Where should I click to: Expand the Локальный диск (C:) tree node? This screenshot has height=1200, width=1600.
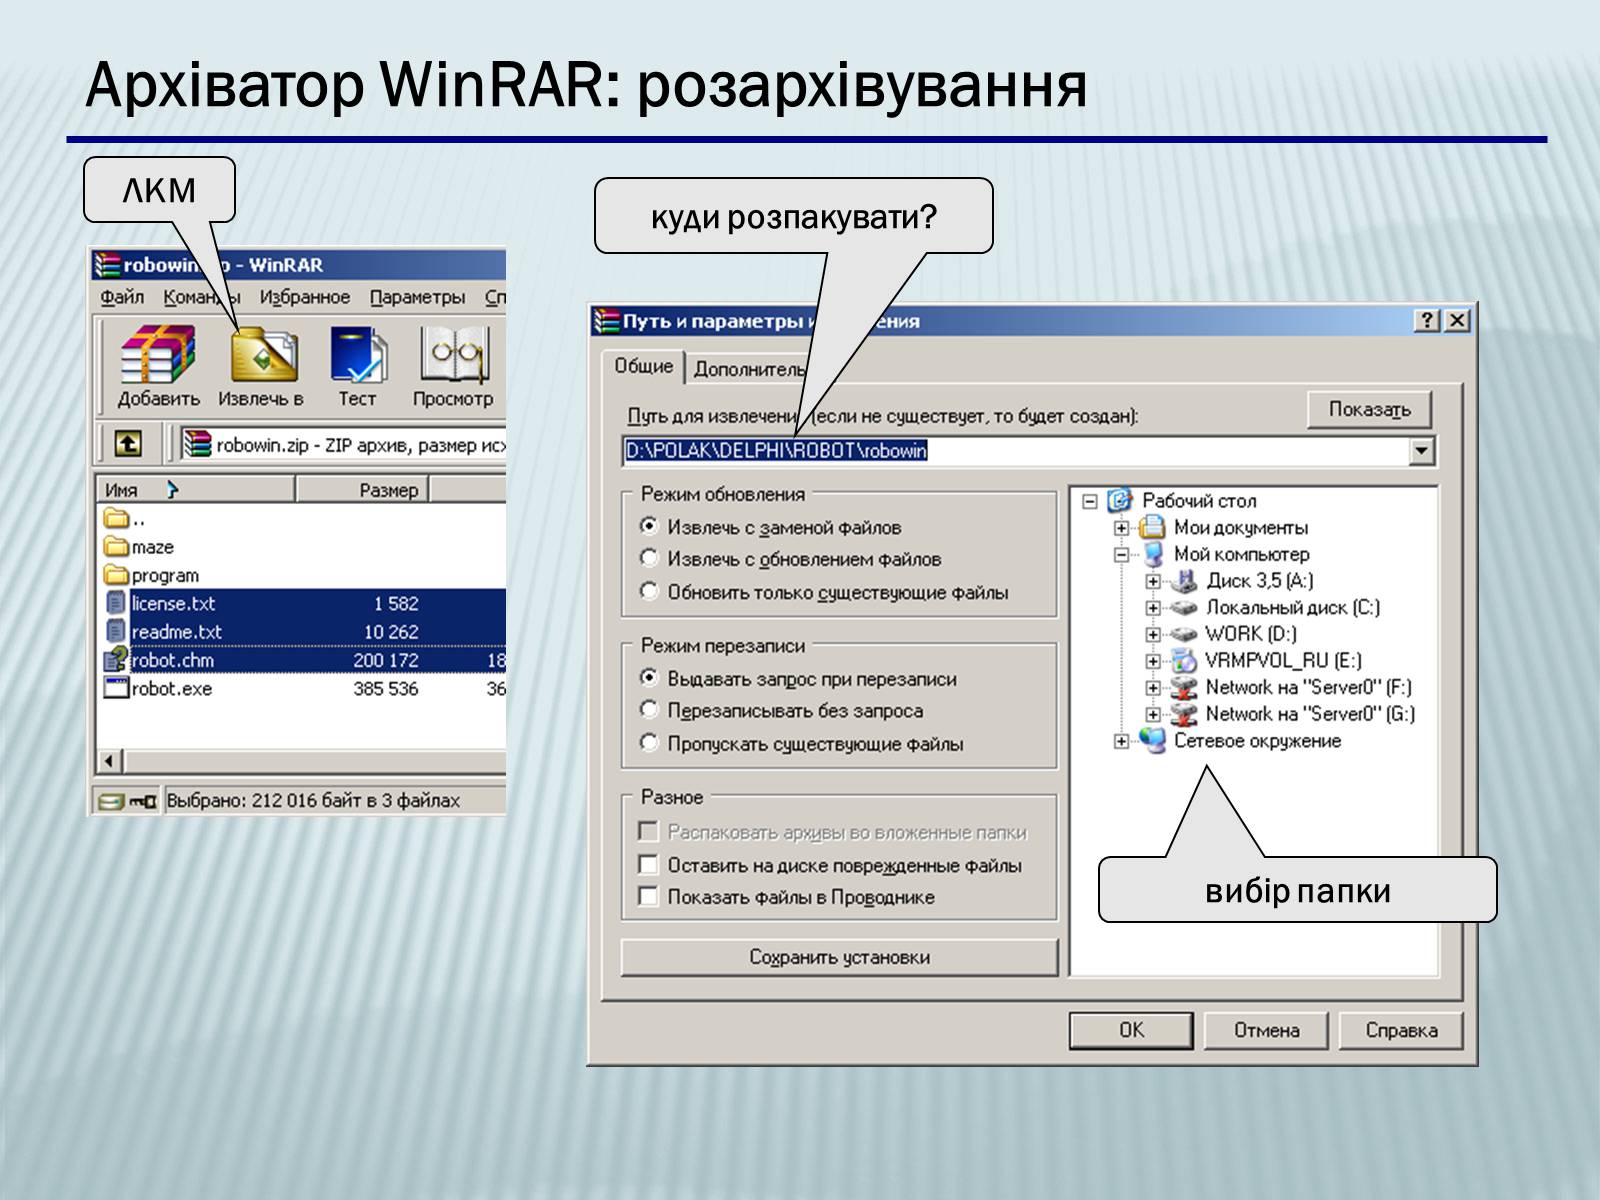(x=1153, y=607)
